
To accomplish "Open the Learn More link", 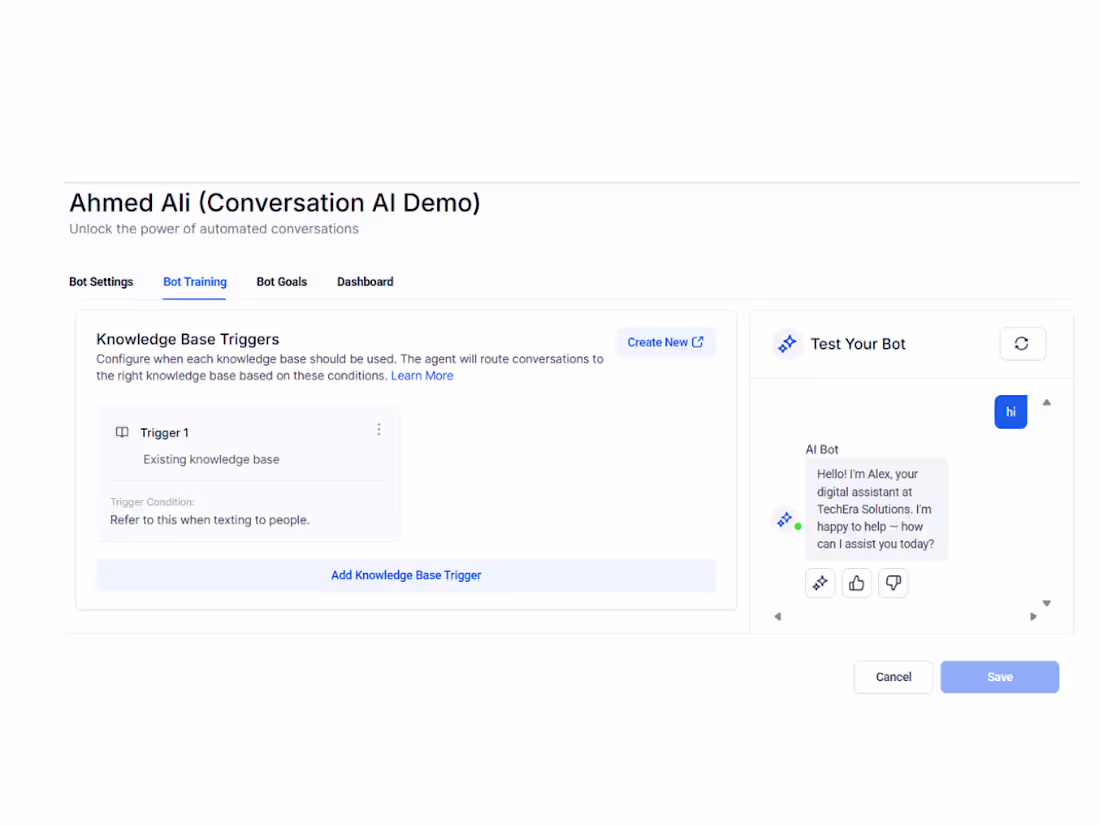I will [x=422, y=375].
